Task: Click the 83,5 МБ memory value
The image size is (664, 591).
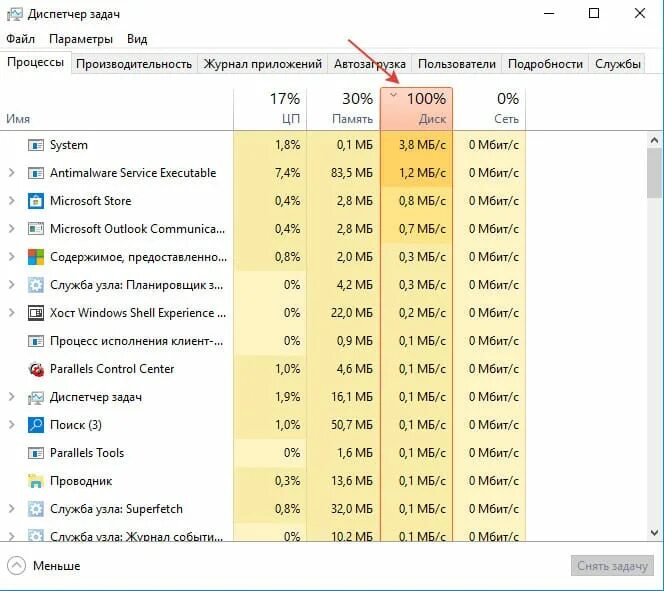Action: point(352,173)
